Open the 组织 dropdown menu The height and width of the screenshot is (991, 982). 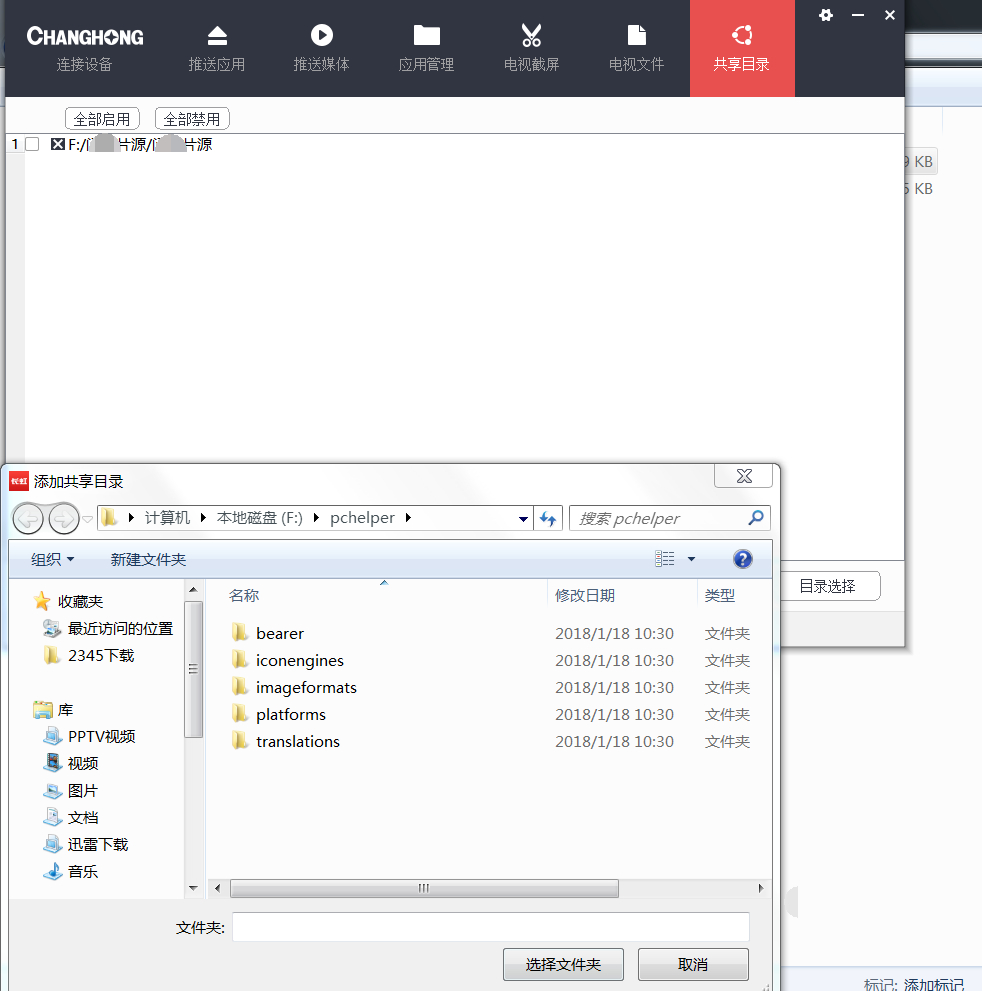52,559
